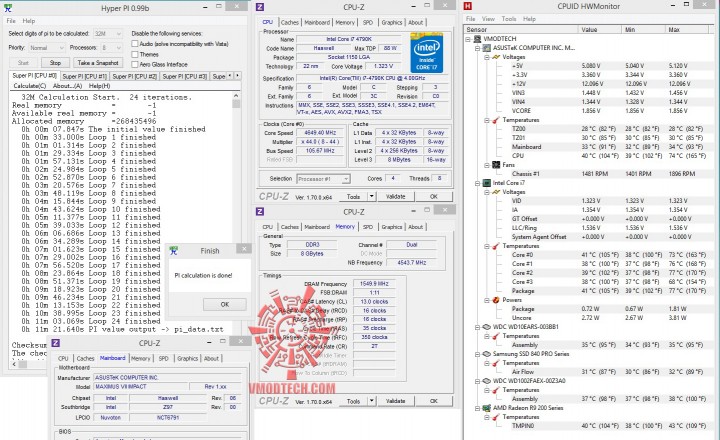Click the Hyper PI app icon in title bar
Screen dimensions: 720x440
(8, 8)
